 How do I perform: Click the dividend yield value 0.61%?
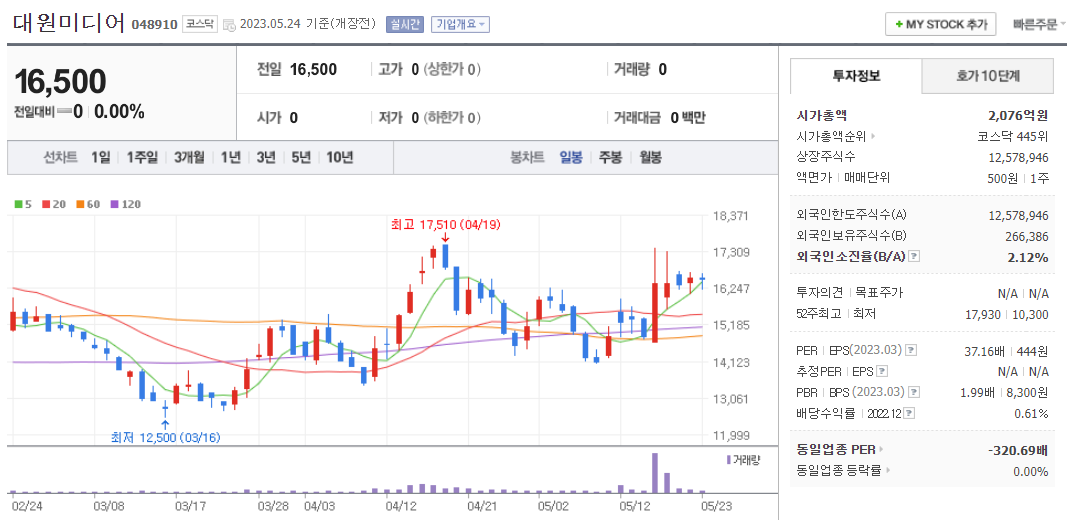click(1030, 414)
